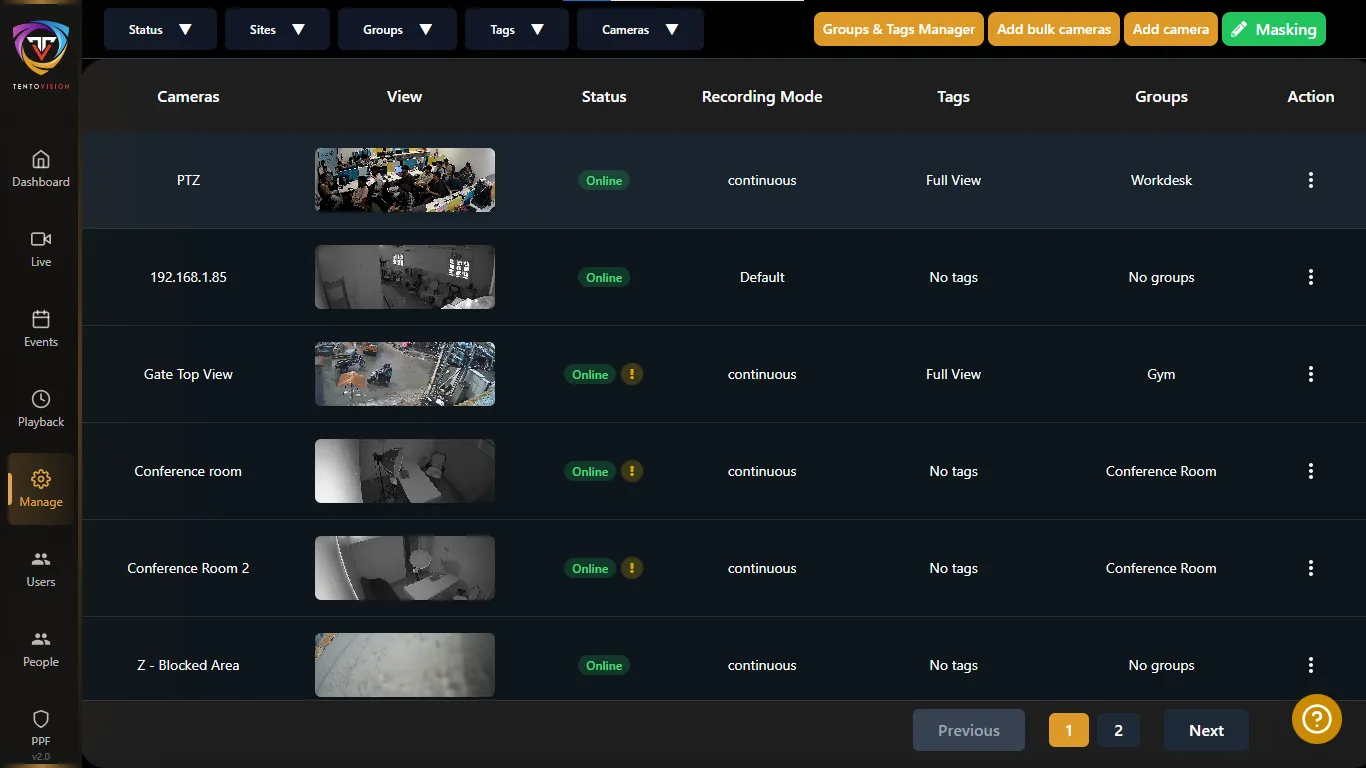1366x768 pixels.
Task: Open the Groups filter dropdown
Action: pyautogui.click(x=397, y=30)
